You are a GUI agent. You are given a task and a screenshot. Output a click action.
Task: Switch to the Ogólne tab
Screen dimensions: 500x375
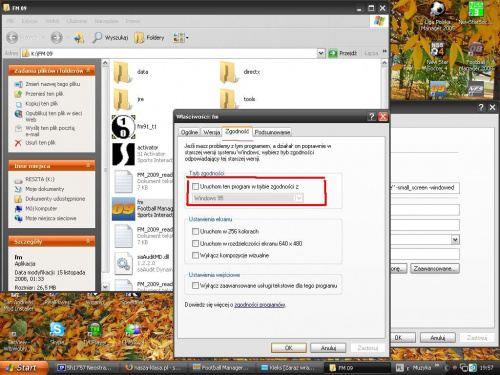189,132
